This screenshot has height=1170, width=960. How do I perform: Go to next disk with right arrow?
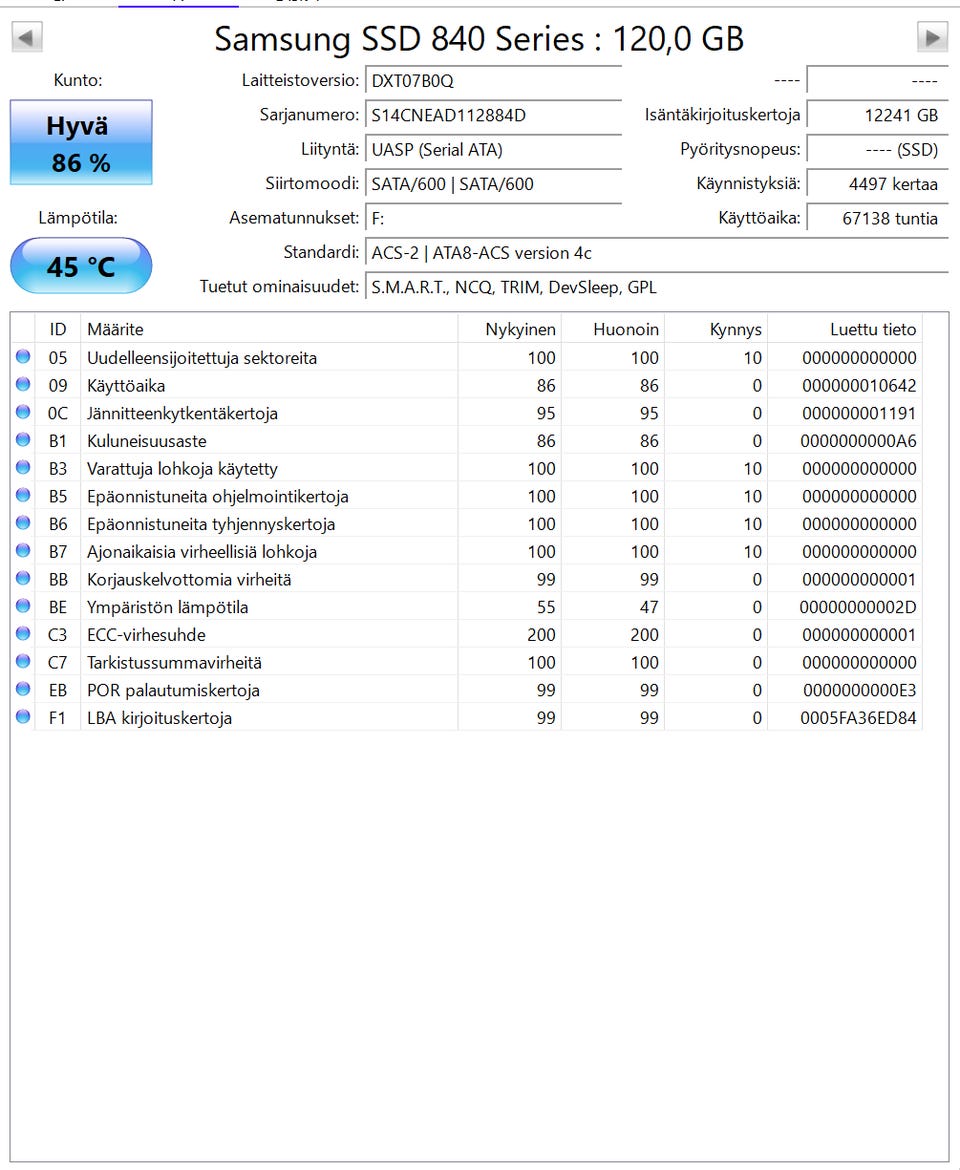pos(932,37)
